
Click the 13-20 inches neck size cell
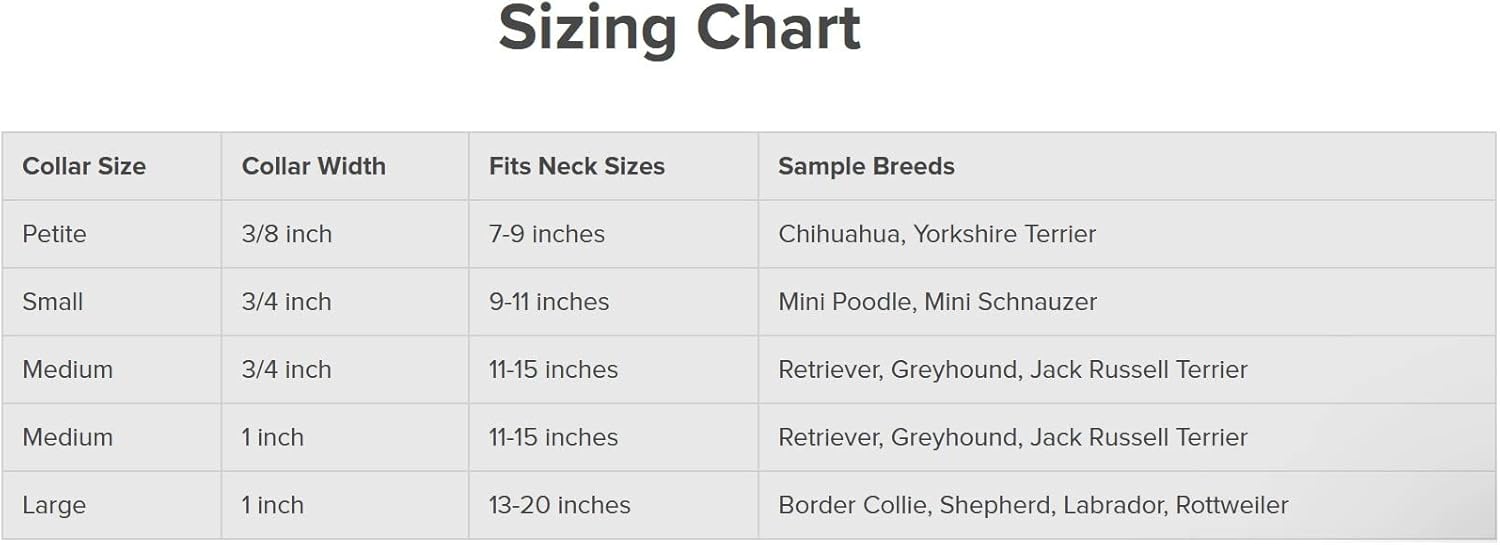click(x=559, y=505)
